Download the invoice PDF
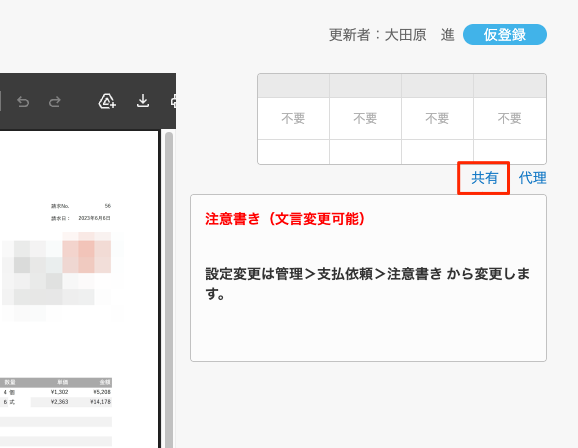 [x=143, y=101]
